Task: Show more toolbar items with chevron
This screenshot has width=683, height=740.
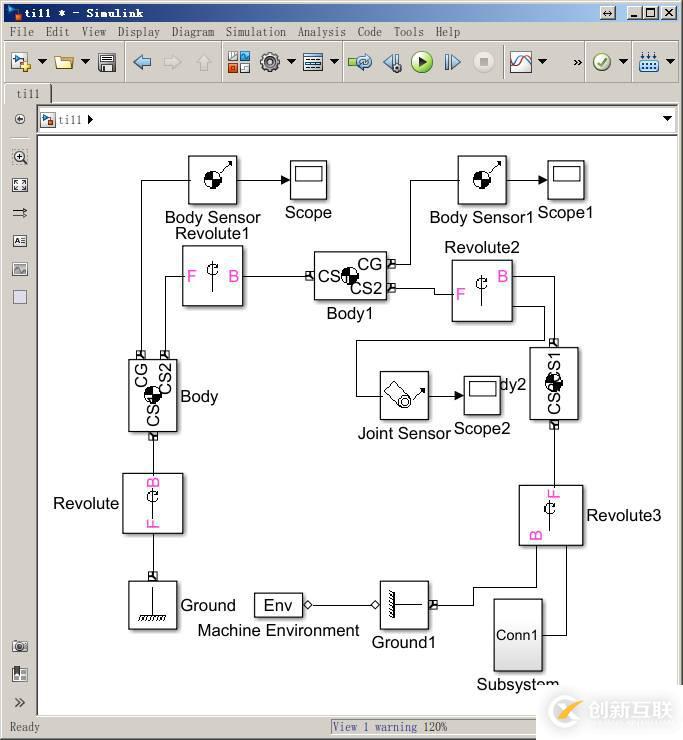Action: (577, 62)
